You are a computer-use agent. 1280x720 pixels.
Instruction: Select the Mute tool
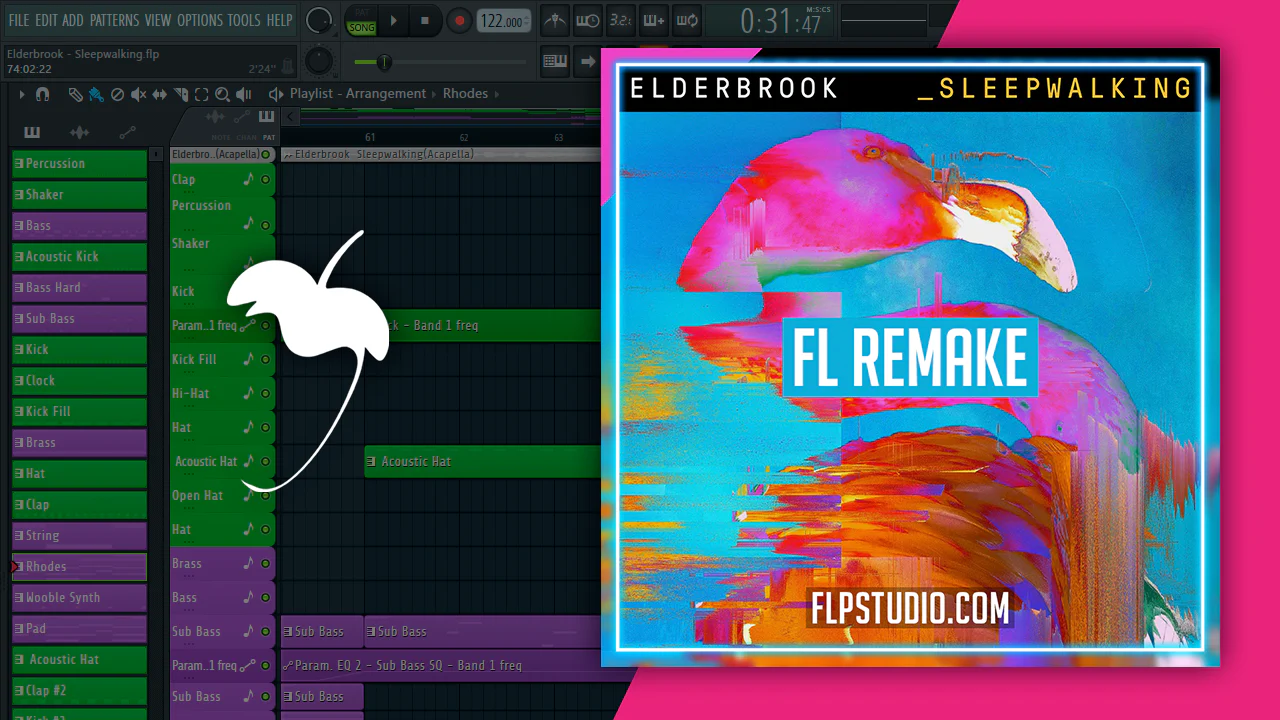point(138,94)
